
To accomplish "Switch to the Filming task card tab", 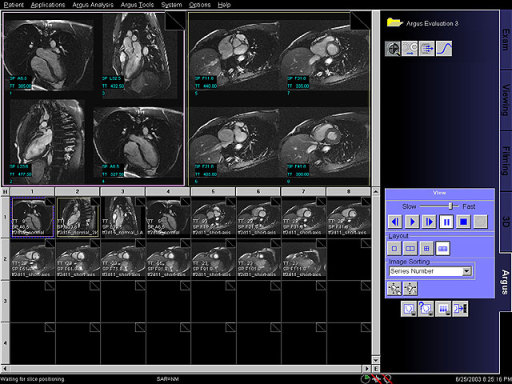I will [505, 160].
